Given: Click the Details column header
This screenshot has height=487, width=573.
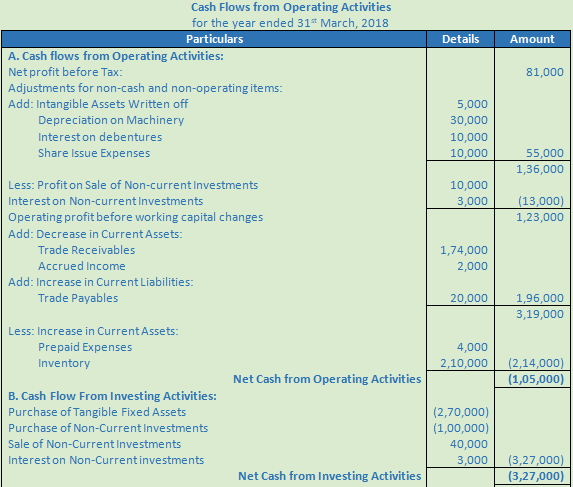Looking at the screenshot, I should tap(460, 39).
